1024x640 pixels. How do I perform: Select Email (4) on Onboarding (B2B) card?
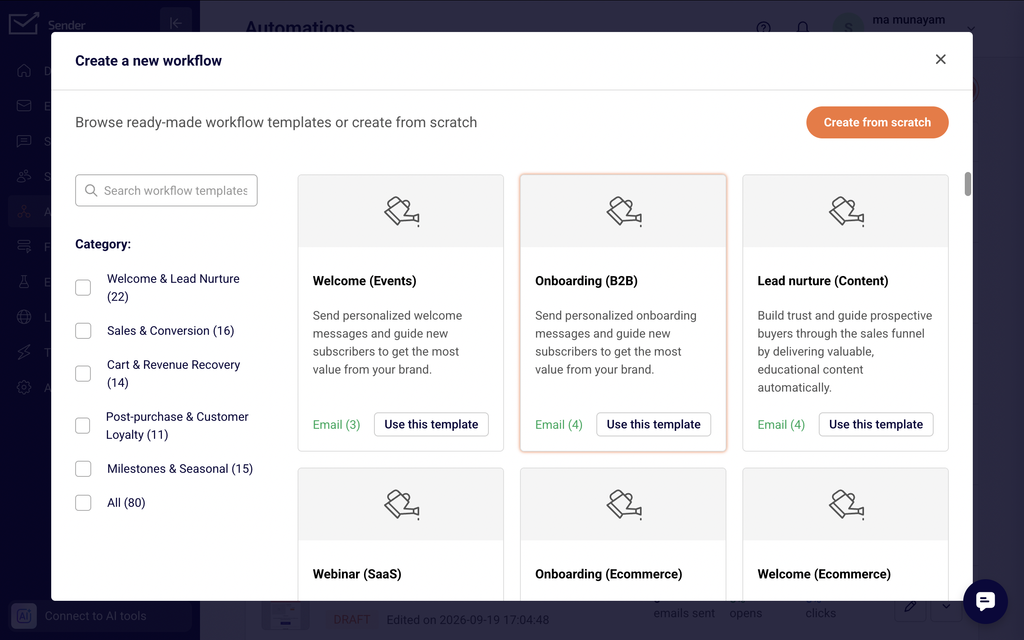point(558,424)
